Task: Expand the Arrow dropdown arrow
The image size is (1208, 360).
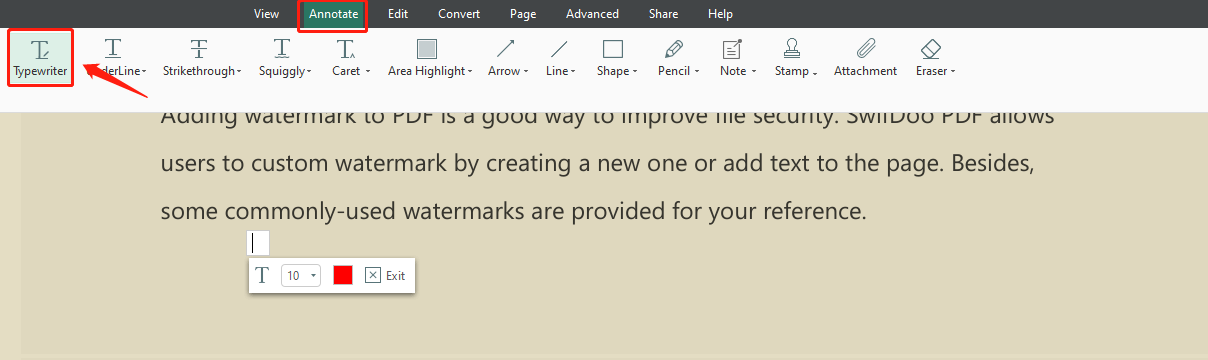Action: pos(525,72)
